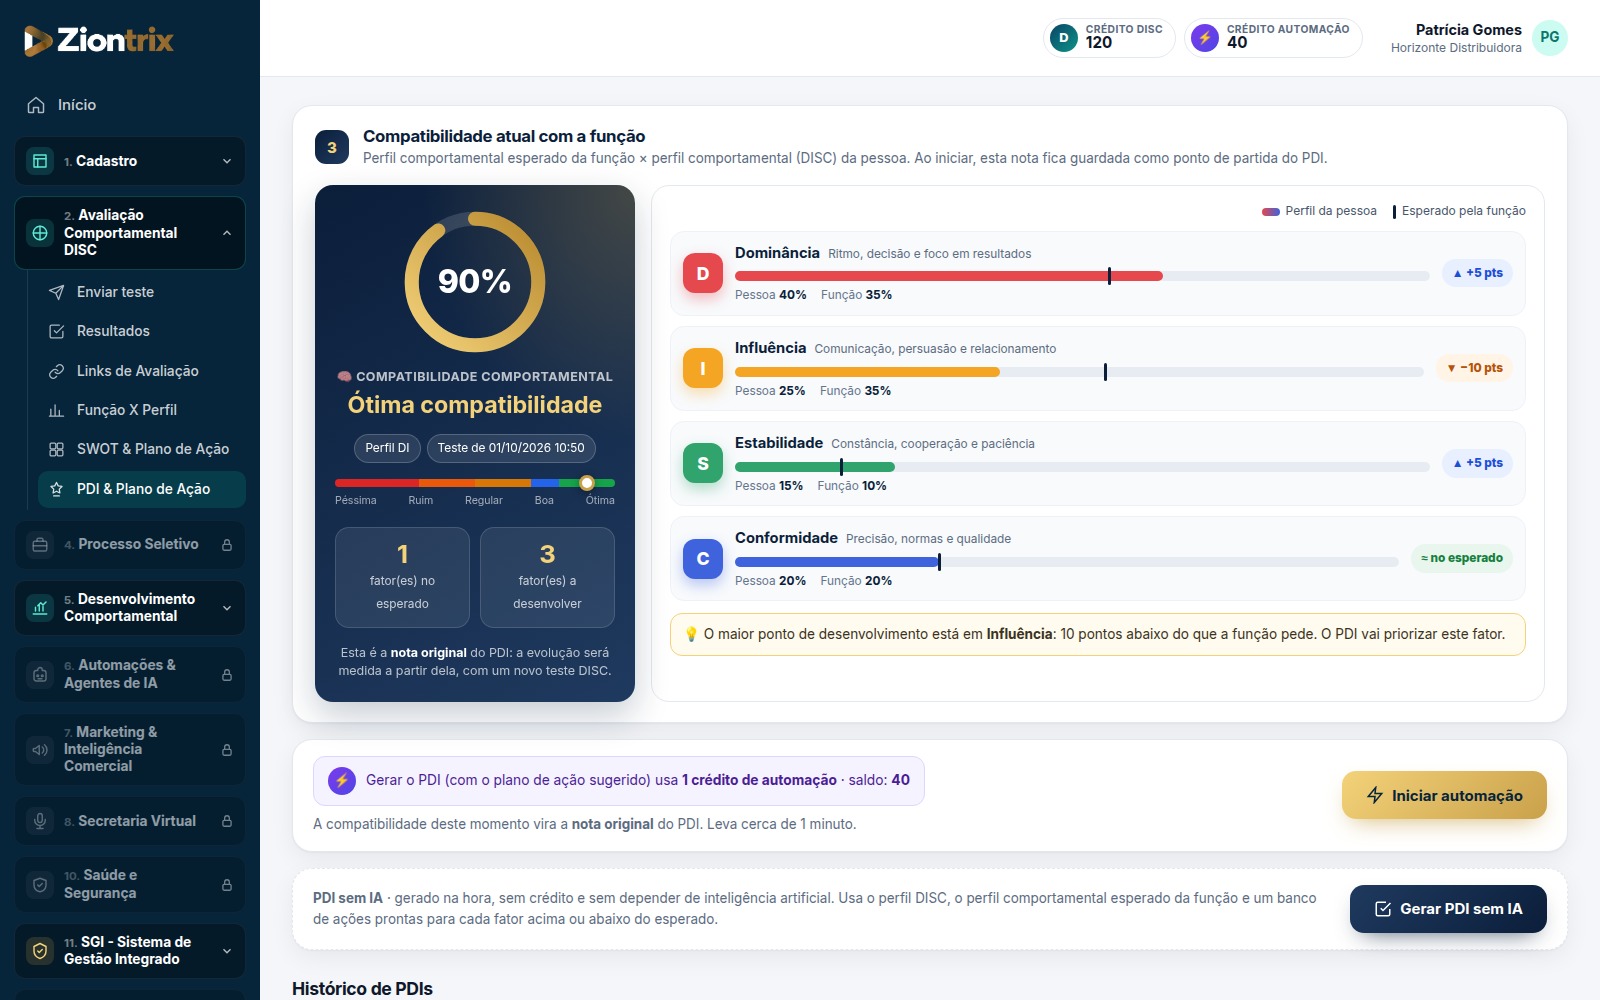
Task: Click the Automações & Agentes de IA lock icon
Action: coord(227,675)
